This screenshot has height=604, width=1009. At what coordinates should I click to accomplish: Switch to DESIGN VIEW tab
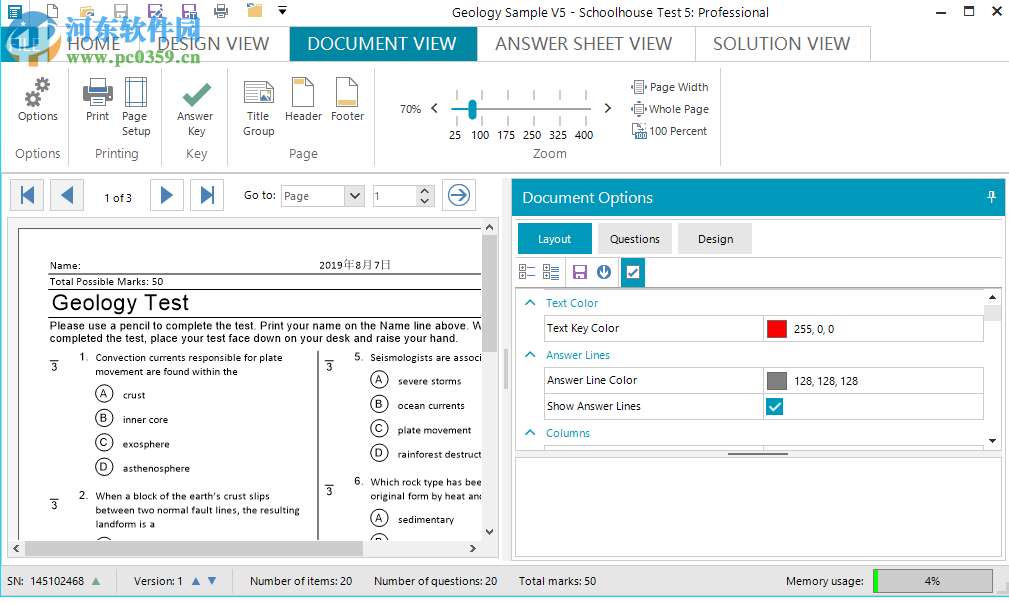[x=213, y=44]
